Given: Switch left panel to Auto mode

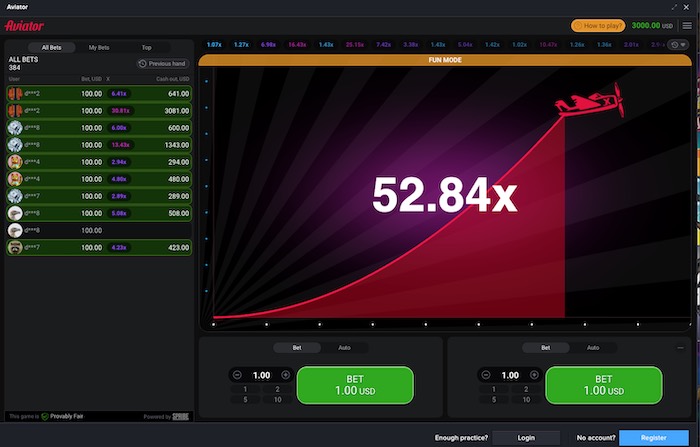Looking at the screenshot, I should coord(344,347).
